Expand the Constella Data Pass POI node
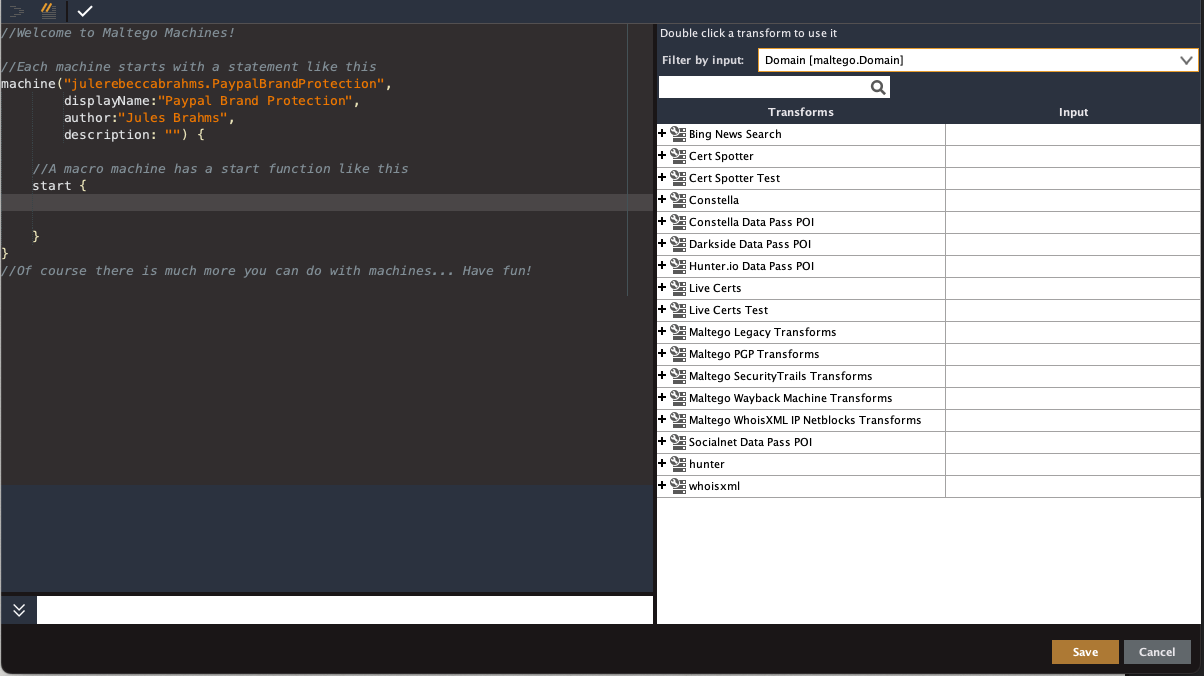 click(x=662, y=222)
